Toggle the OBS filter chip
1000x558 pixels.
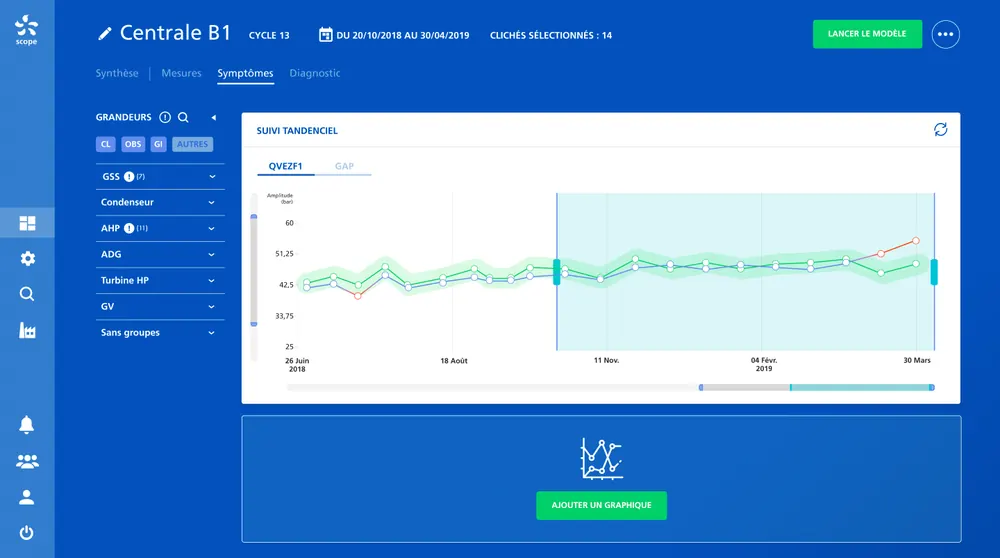tap(133, 144)
